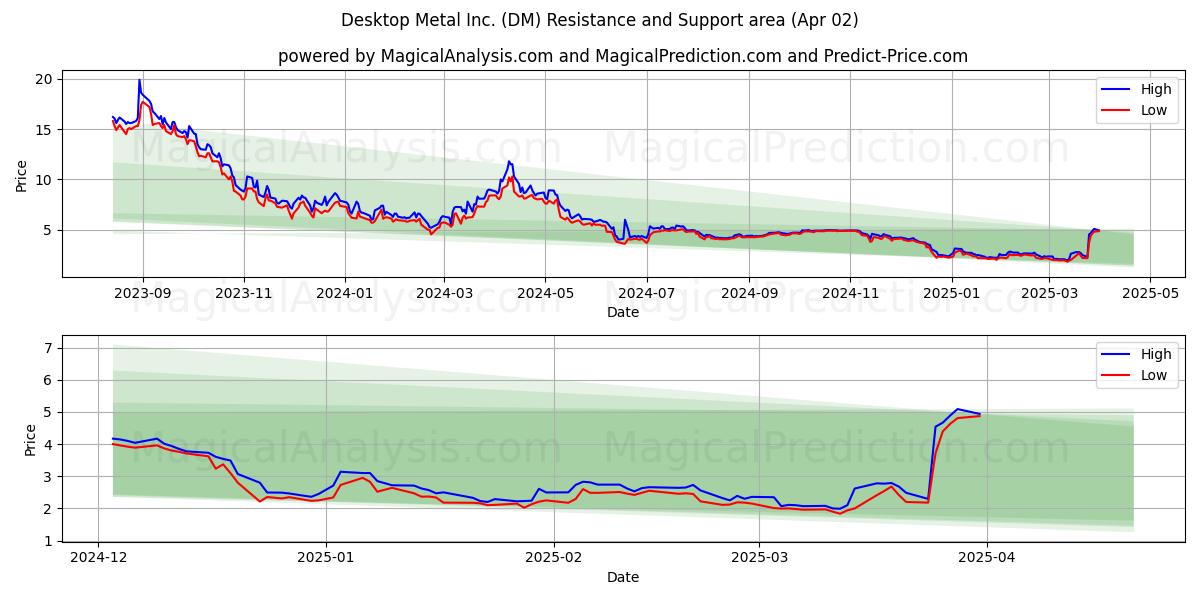Click the '2025-03' date label on the bottom chart
The image size is (1200, 600).
pos(759,559)
